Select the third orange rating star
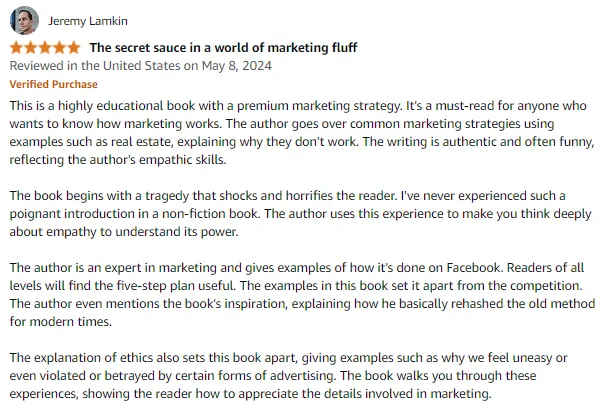609x407 pixels. [45, 47]
